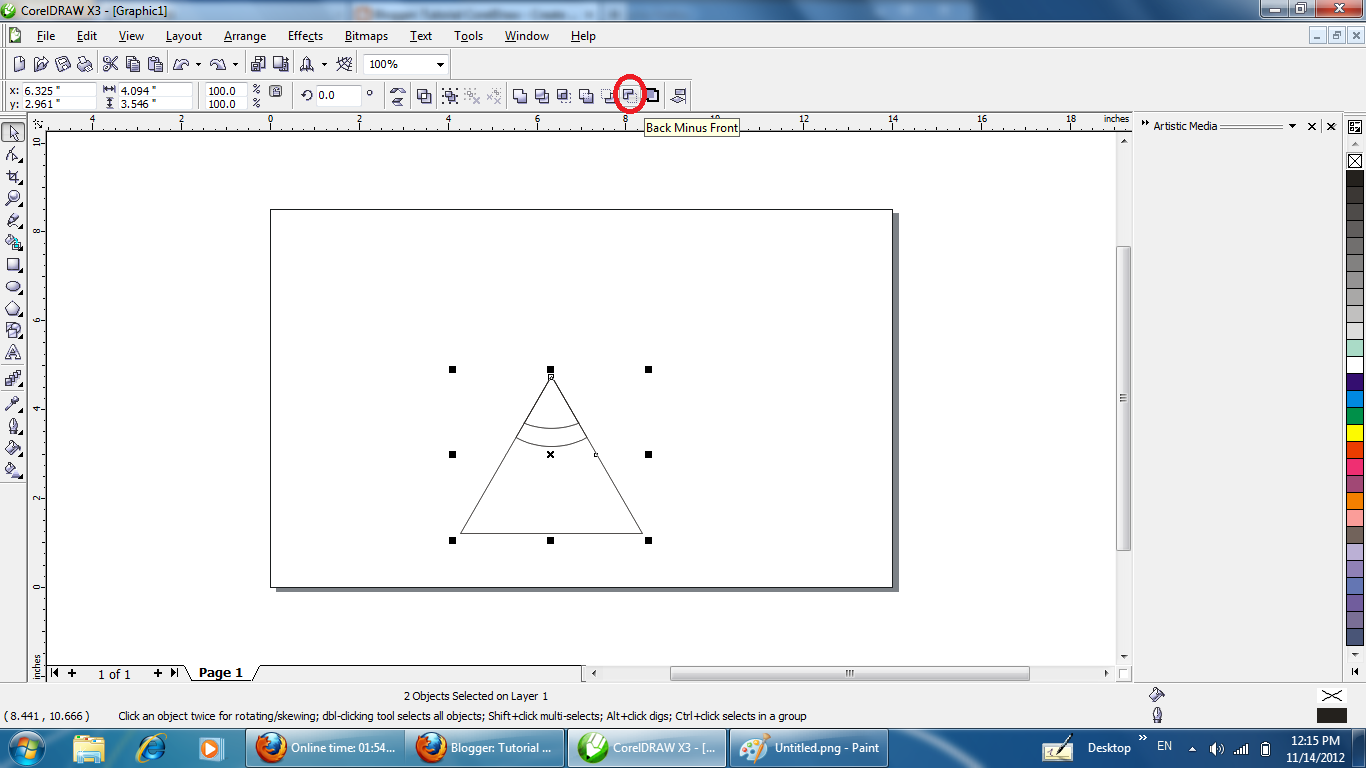Create a new document
This screenshot has width=1366, height=768.
pyautogui.click(x=19, y=64)
